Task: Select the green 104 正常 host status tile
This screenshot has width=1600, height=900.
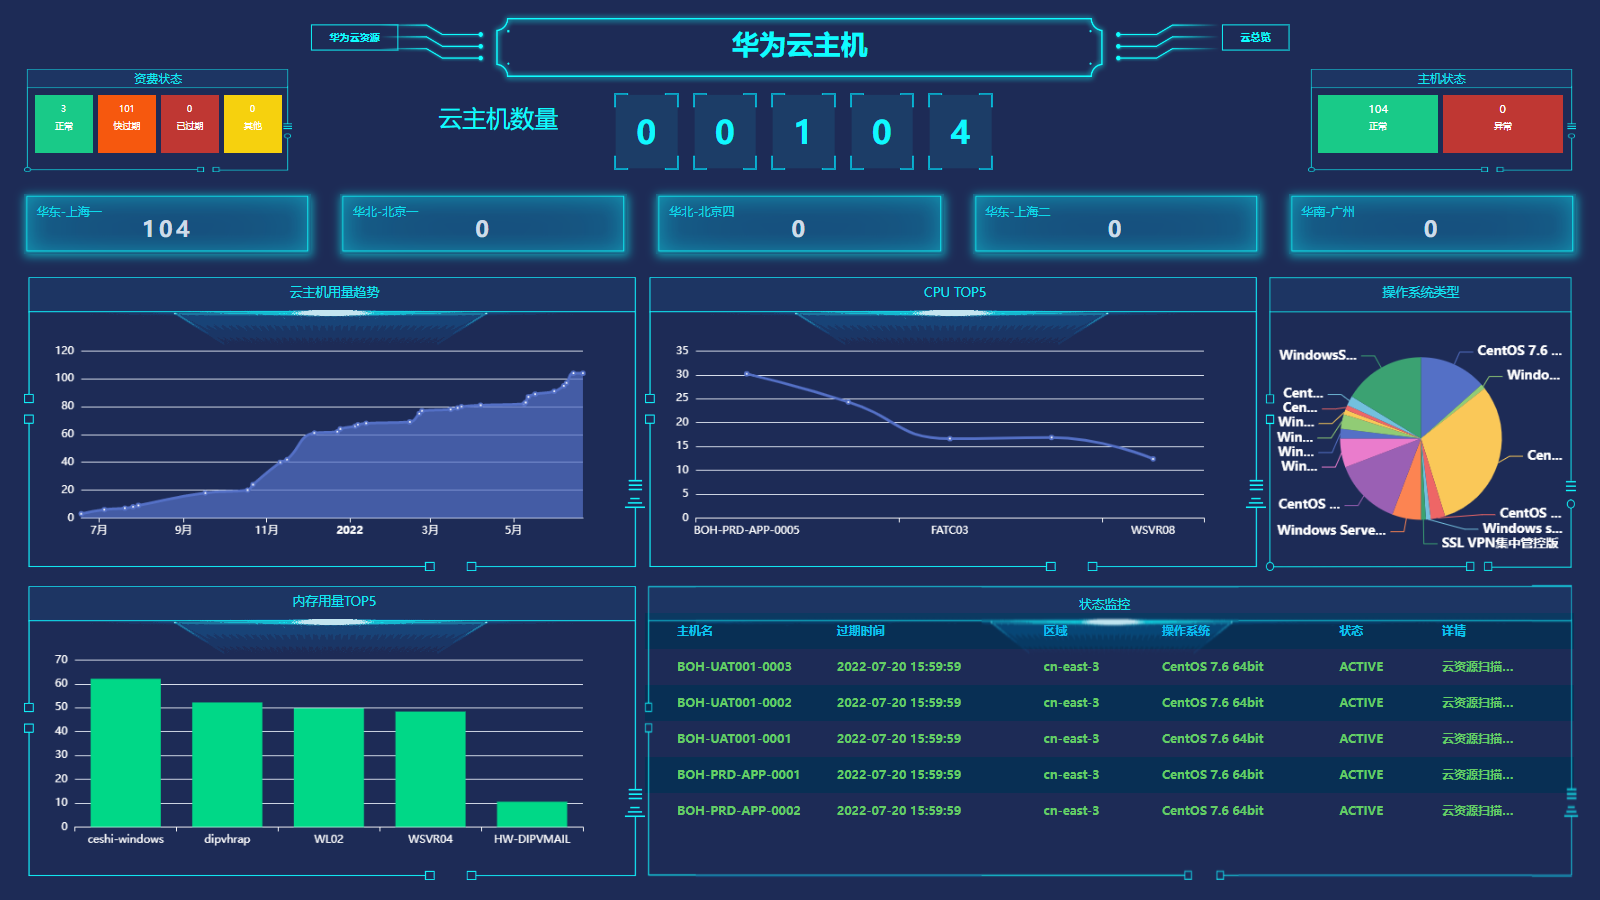Action: point(1377,124)
